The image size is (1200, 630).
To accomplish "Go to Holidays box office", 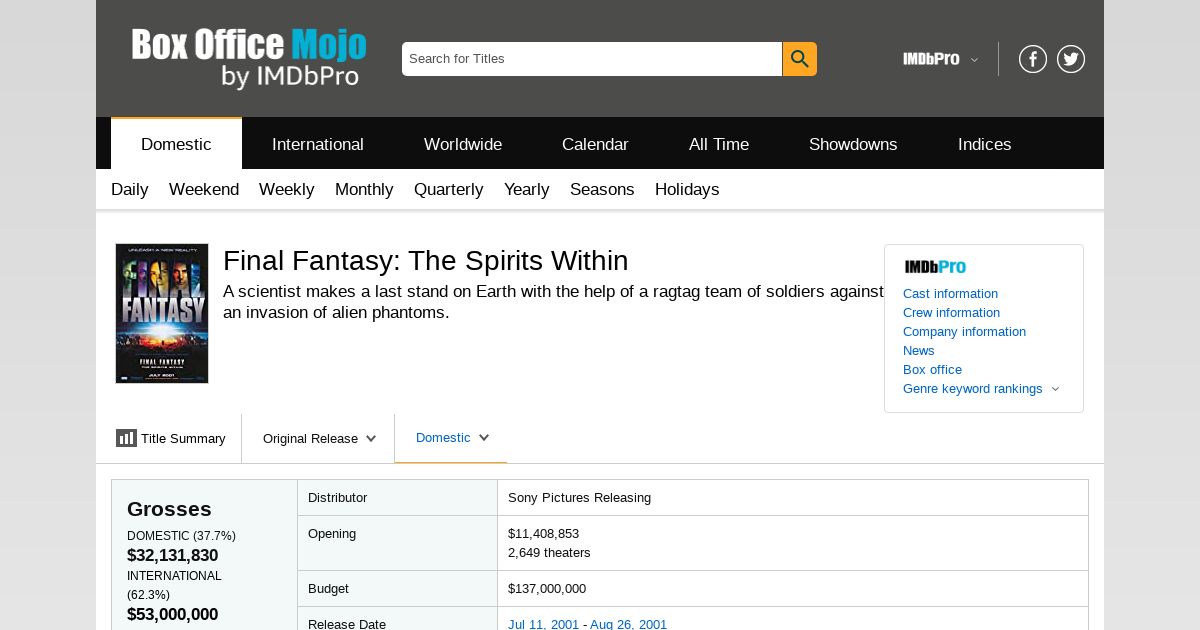I will click(687, 189).
